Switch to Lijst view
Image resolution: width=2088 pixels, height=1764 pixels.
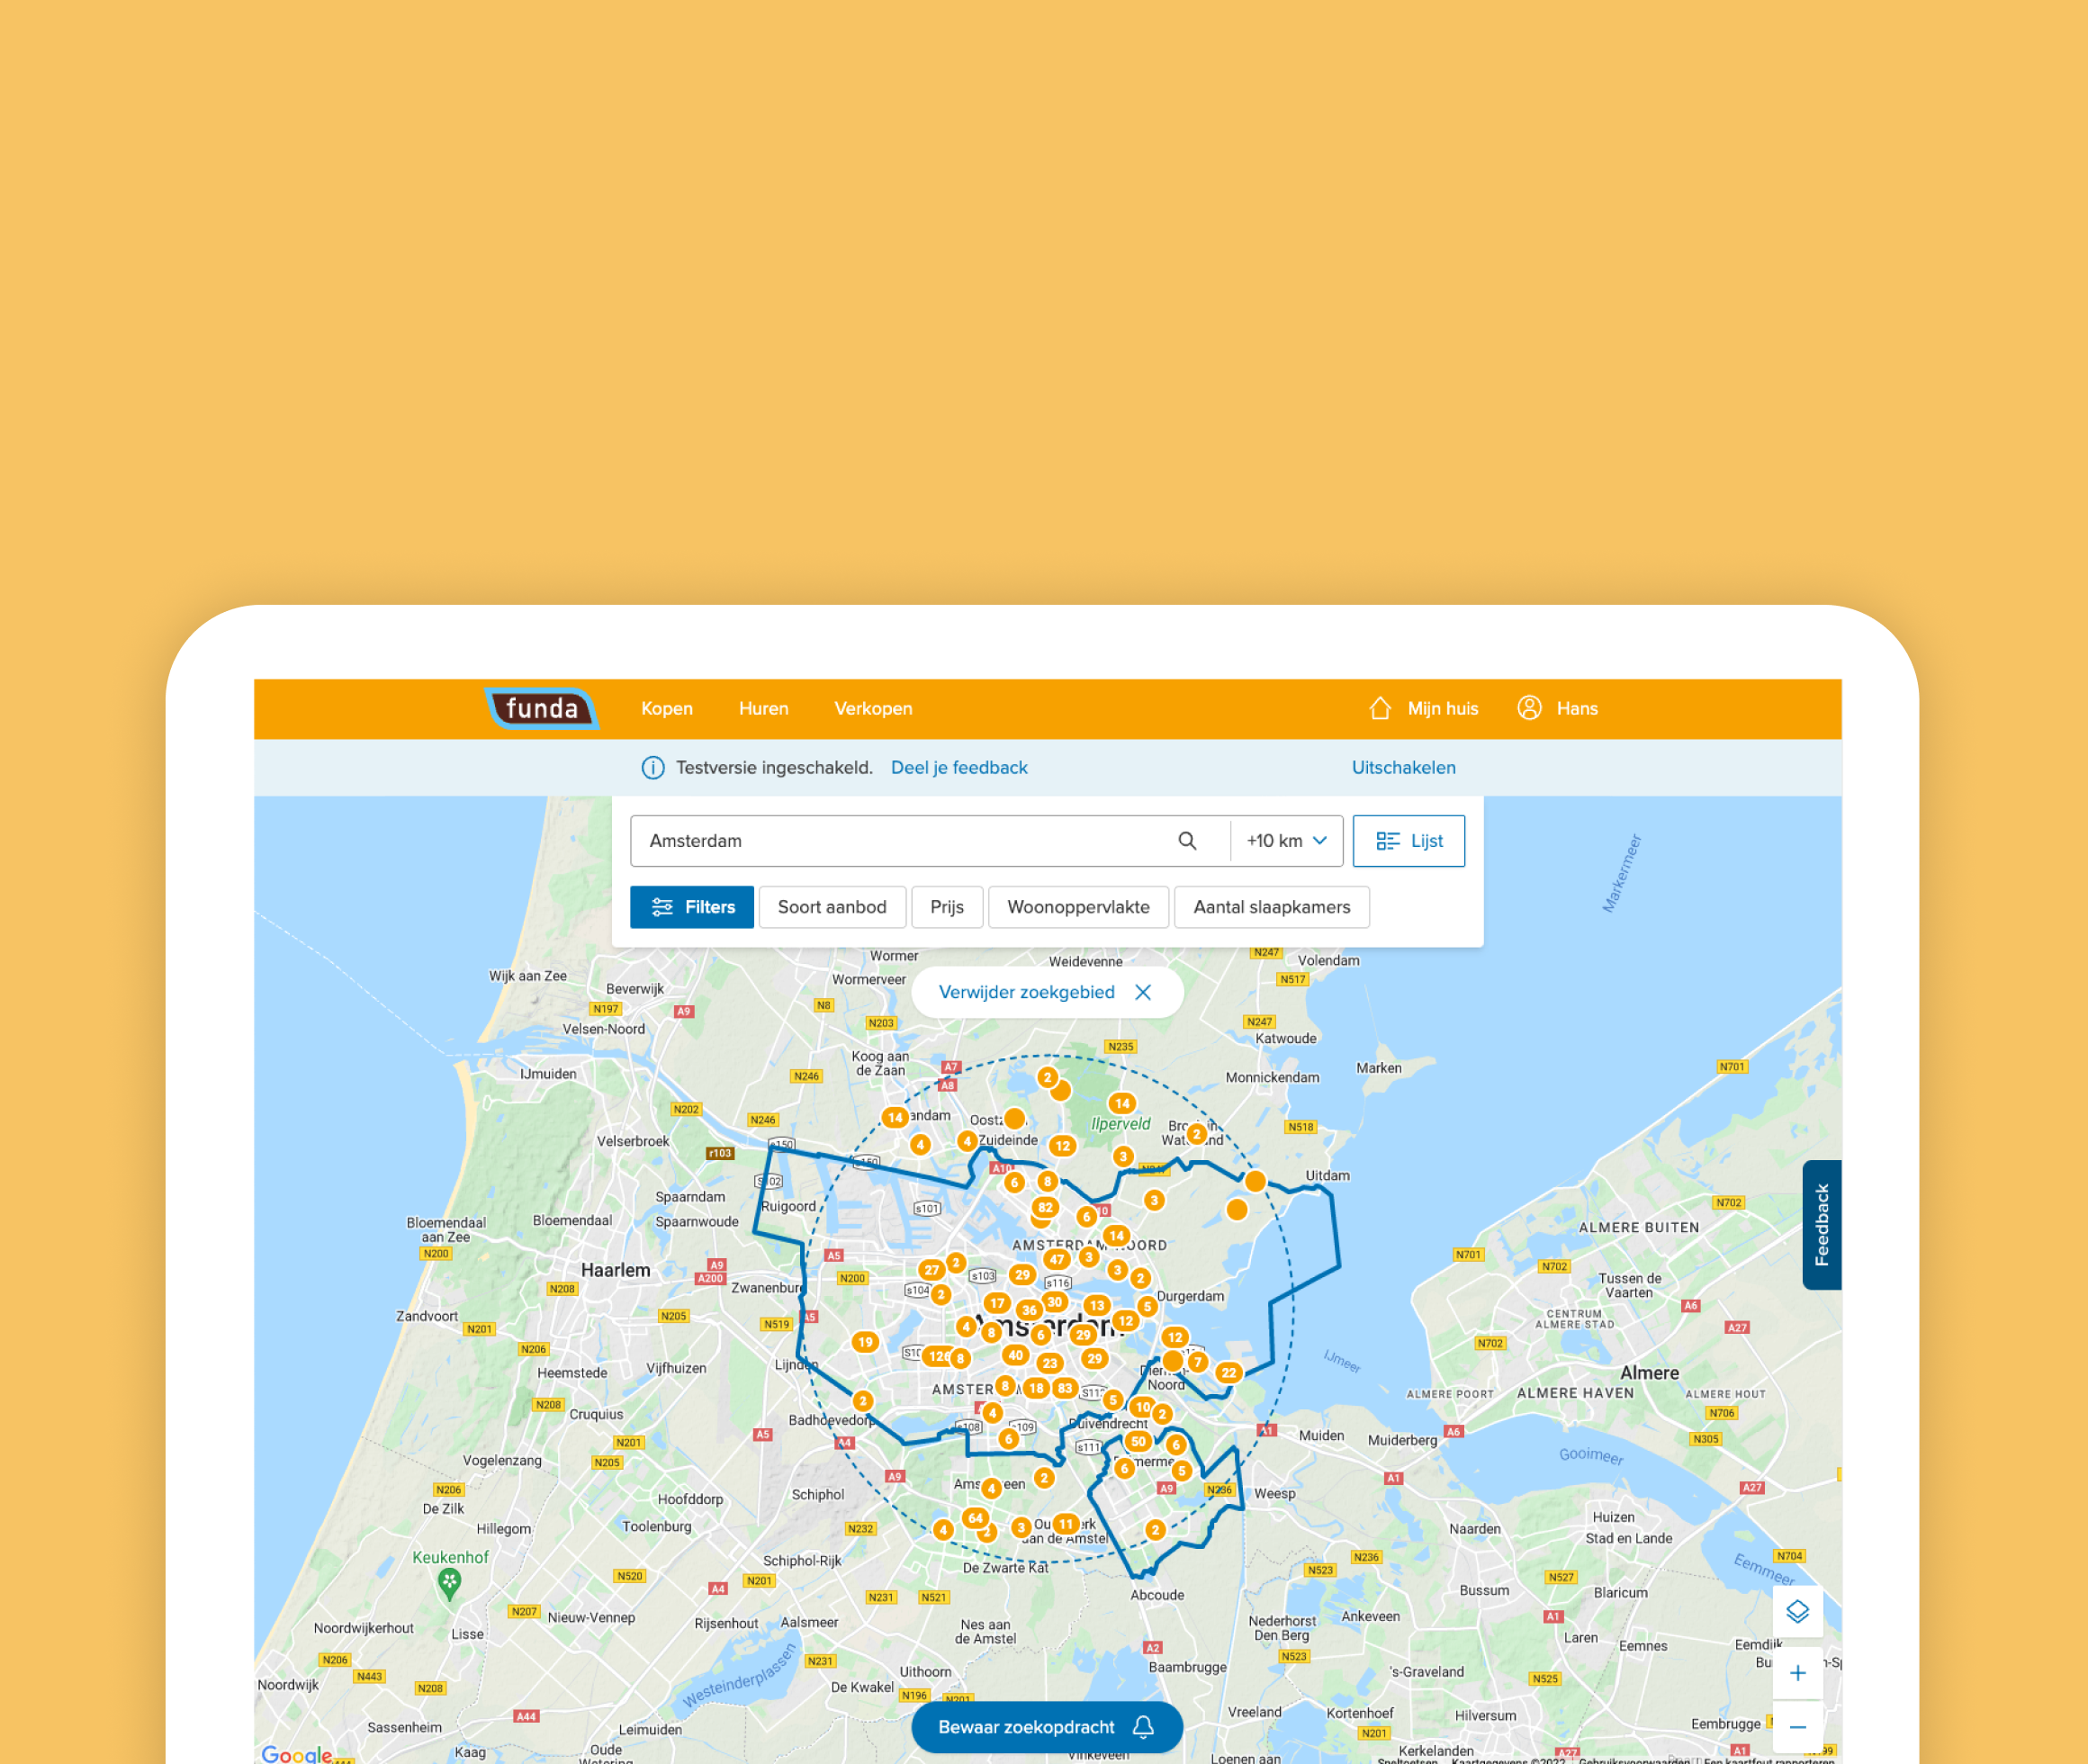(1408, 841)
